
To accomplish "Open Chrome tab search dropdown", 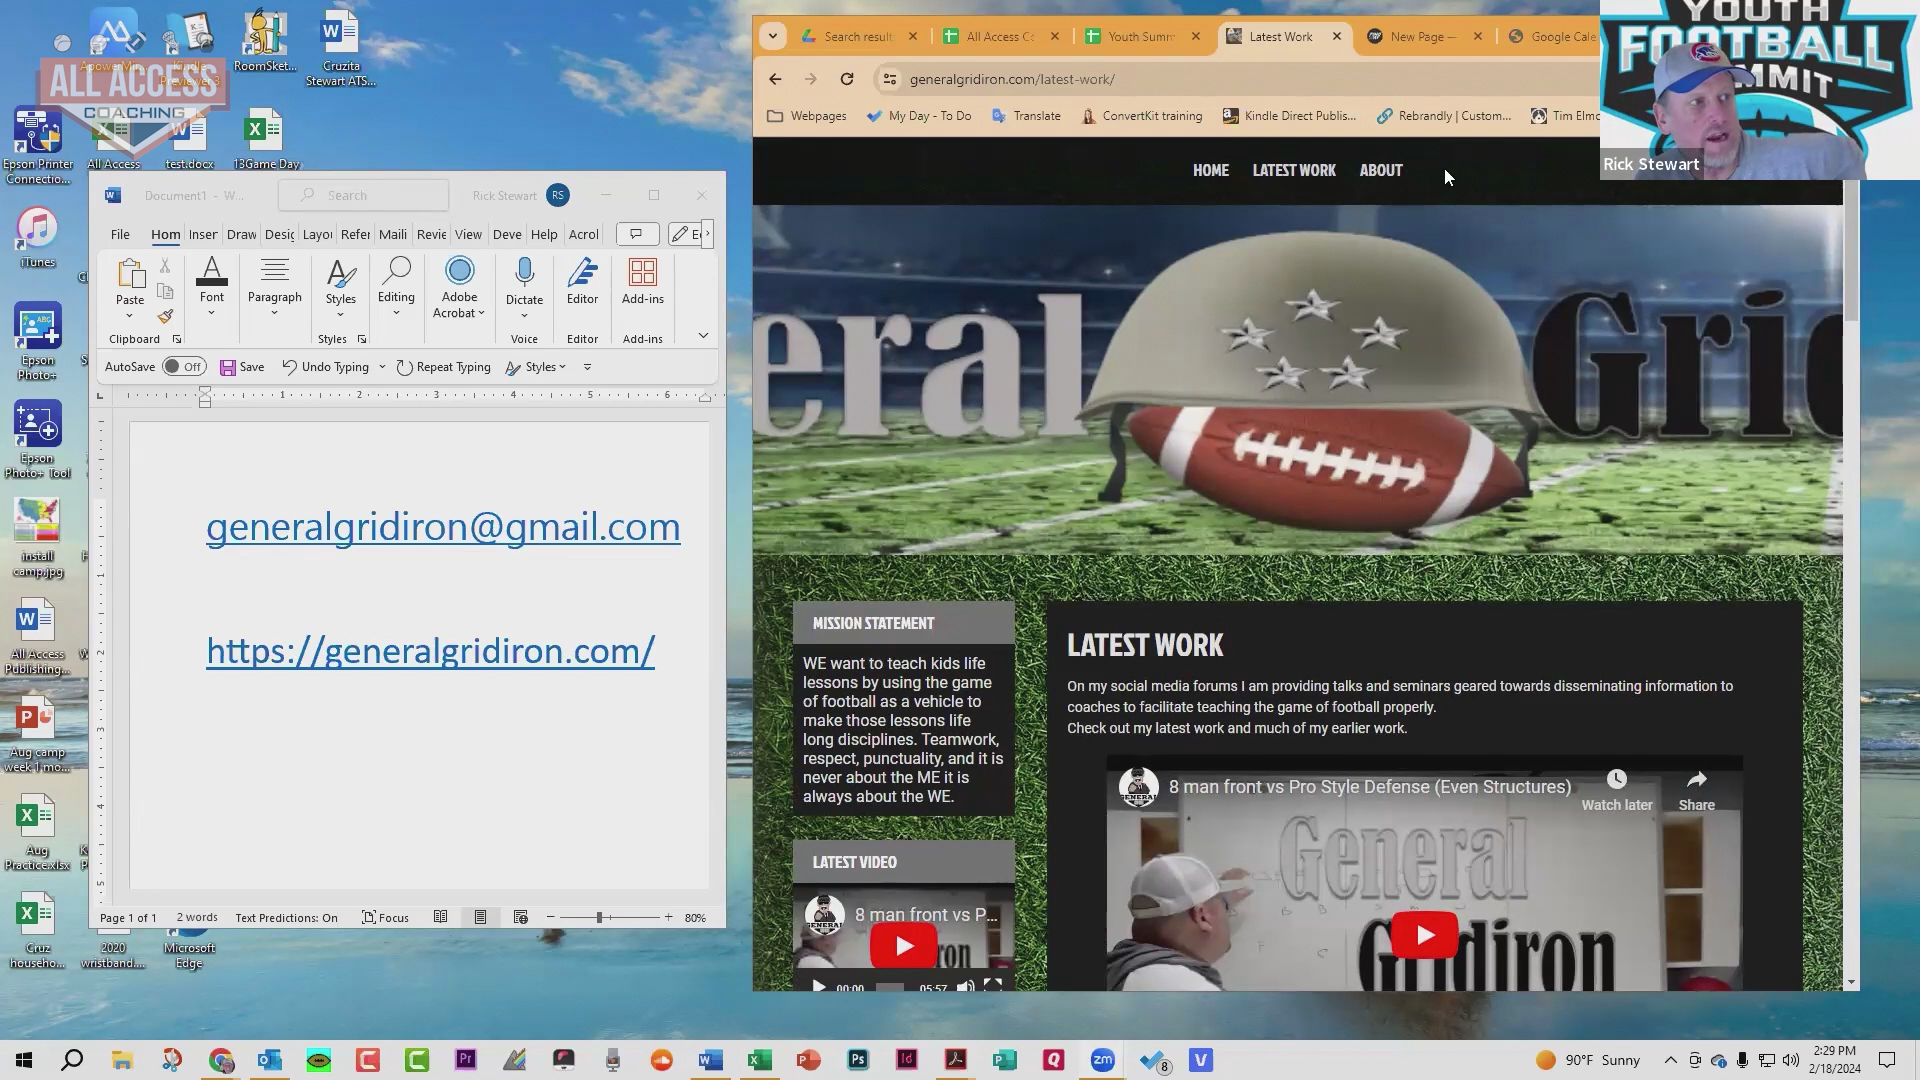I will pos(772,36).
